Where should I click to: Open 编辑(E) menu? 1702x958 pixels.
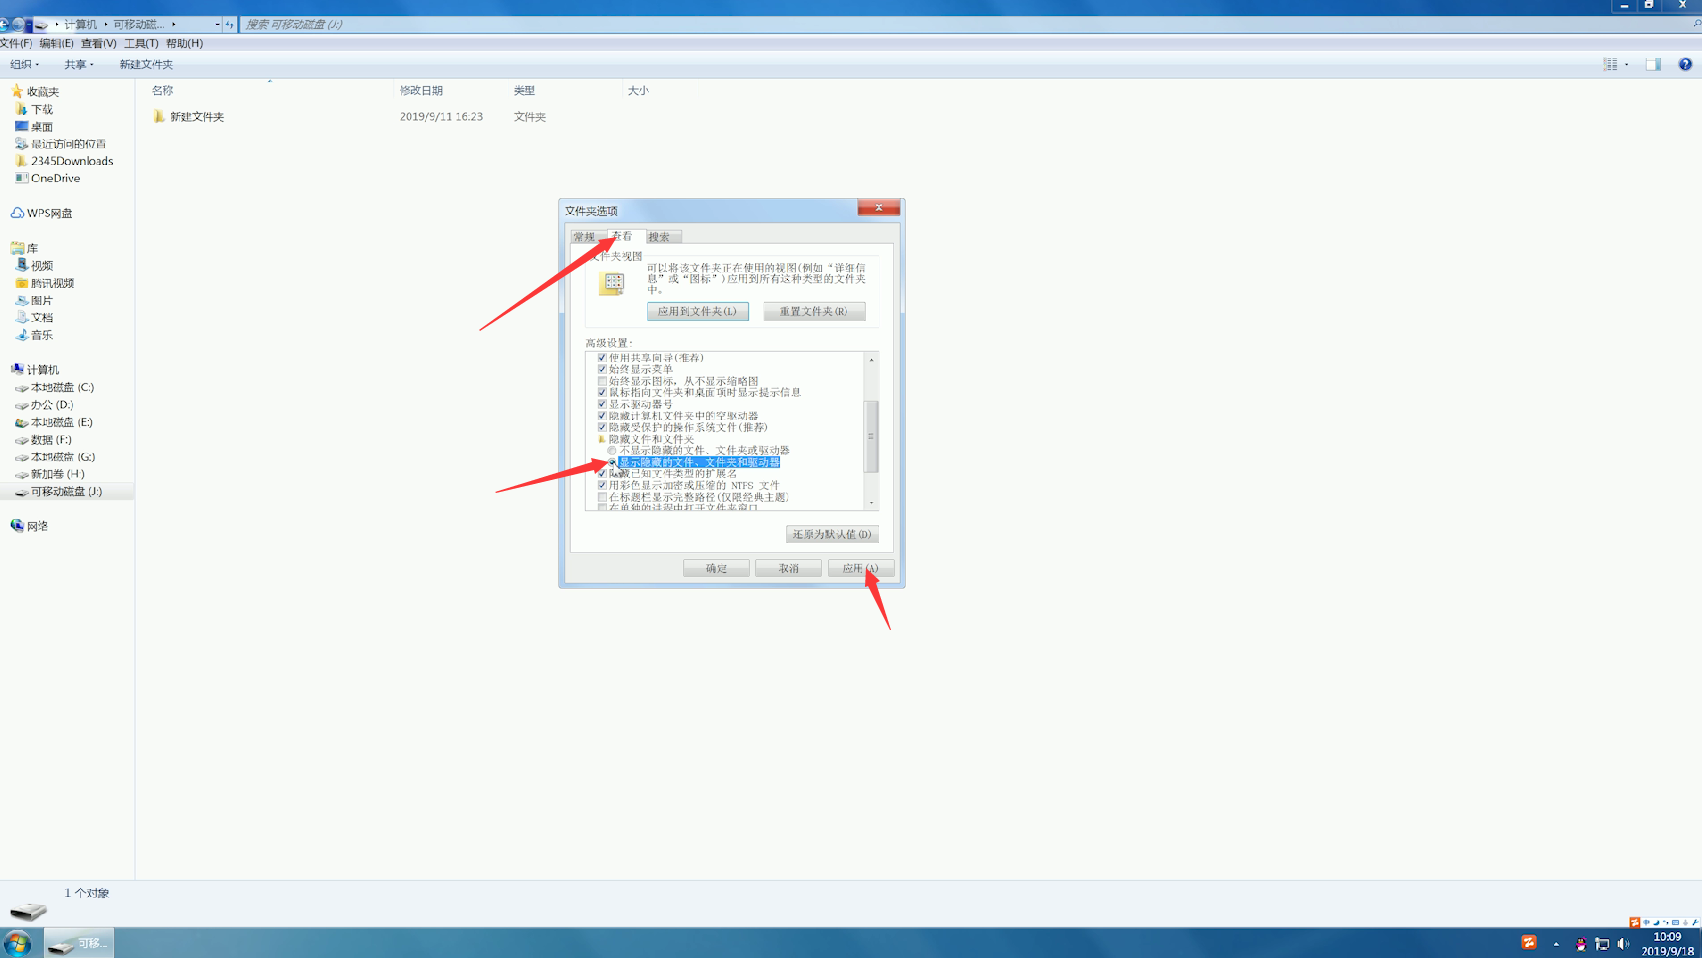coord(56,44)
